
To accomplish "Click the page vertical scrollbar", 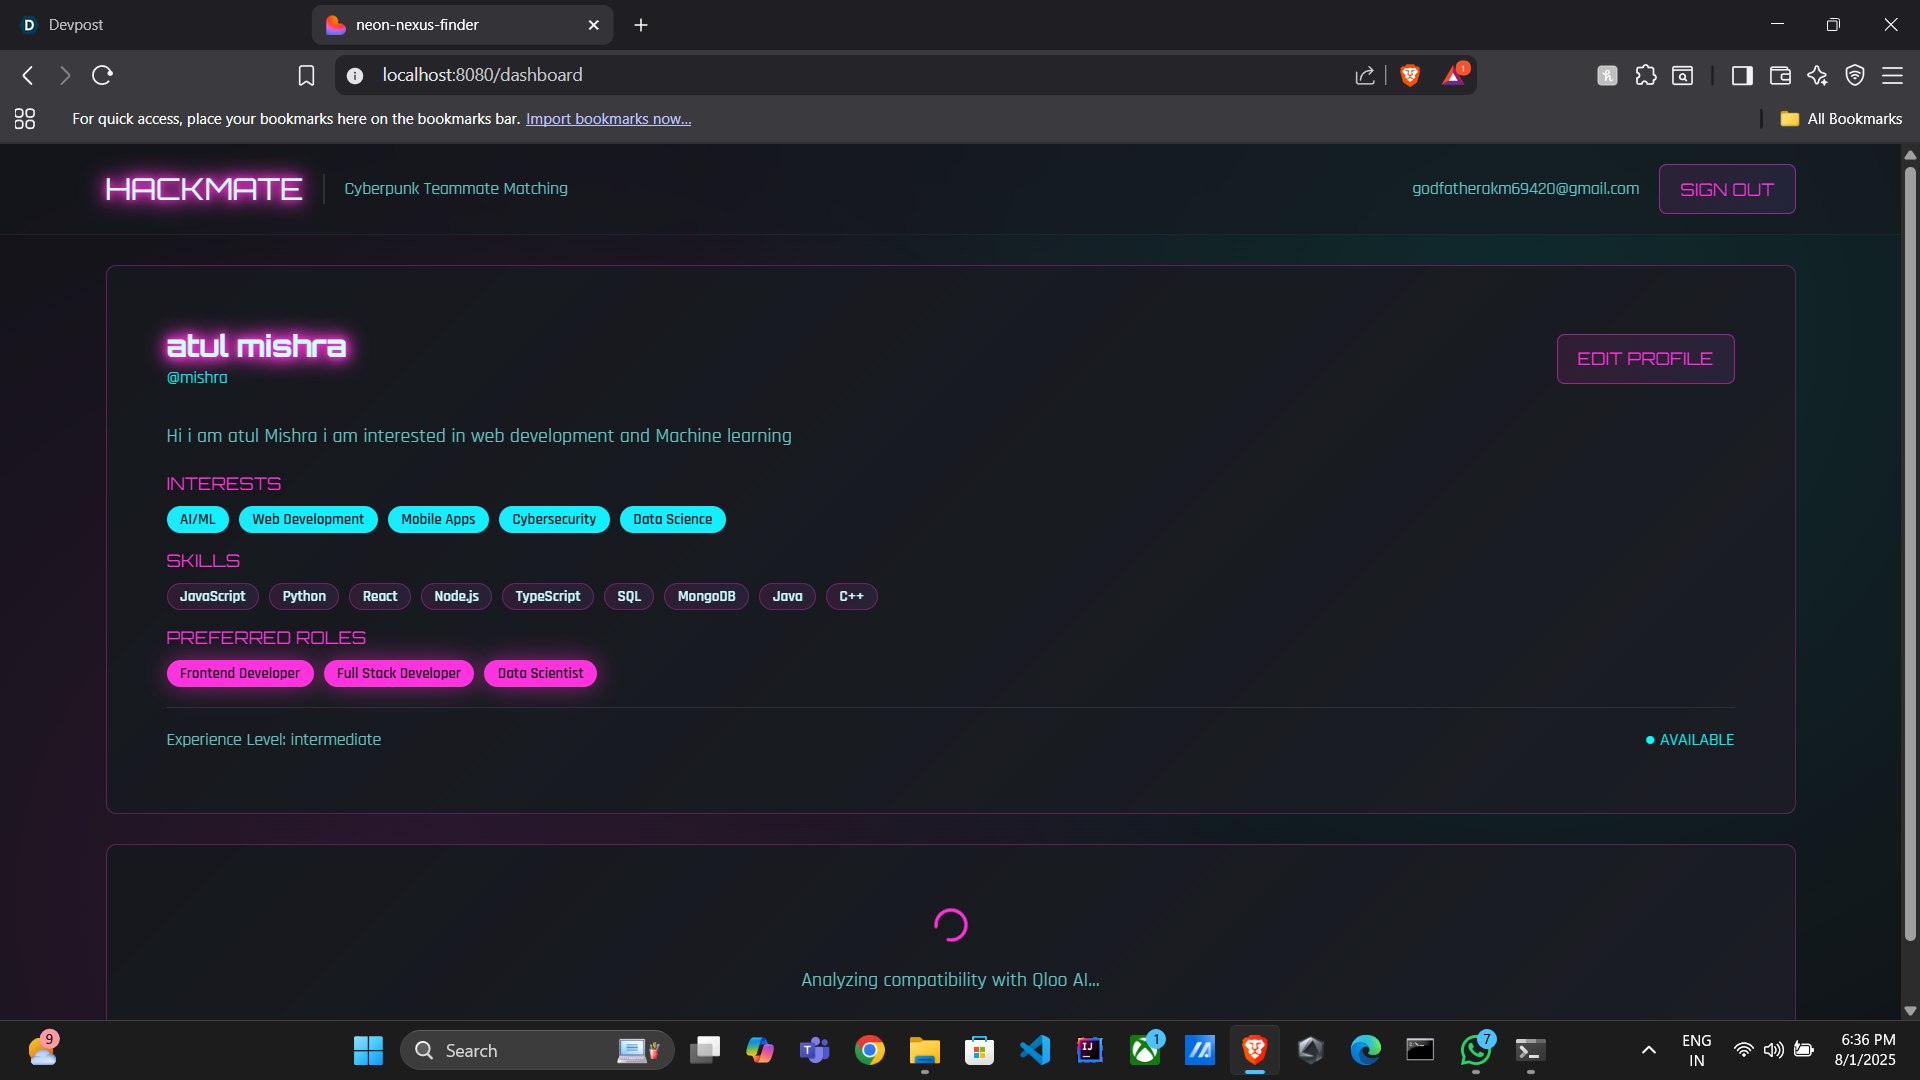I will [1910, 550].
